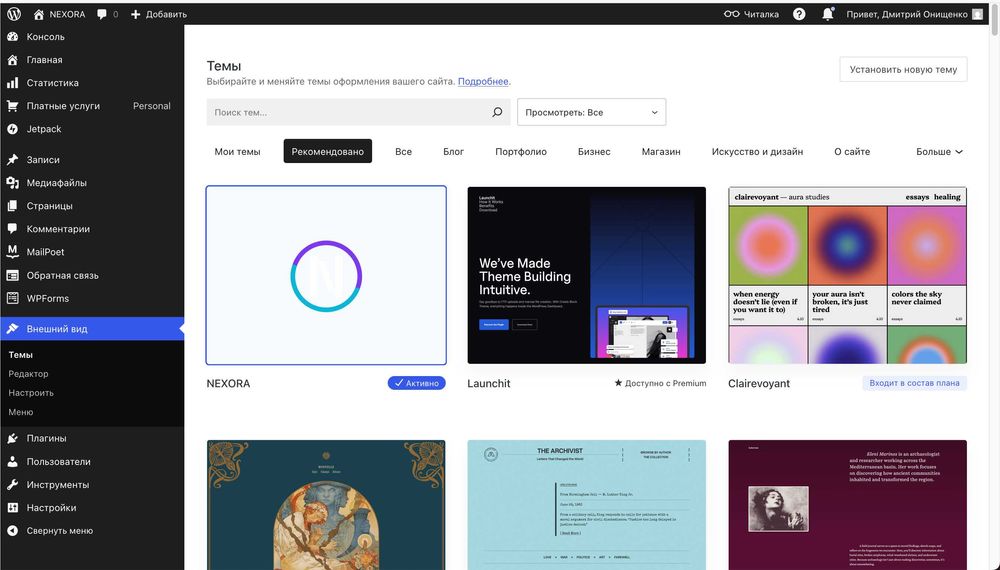Click the WordPress logo icon
The height and width of the screenshot is (570, 1000).
pos(14,14)
